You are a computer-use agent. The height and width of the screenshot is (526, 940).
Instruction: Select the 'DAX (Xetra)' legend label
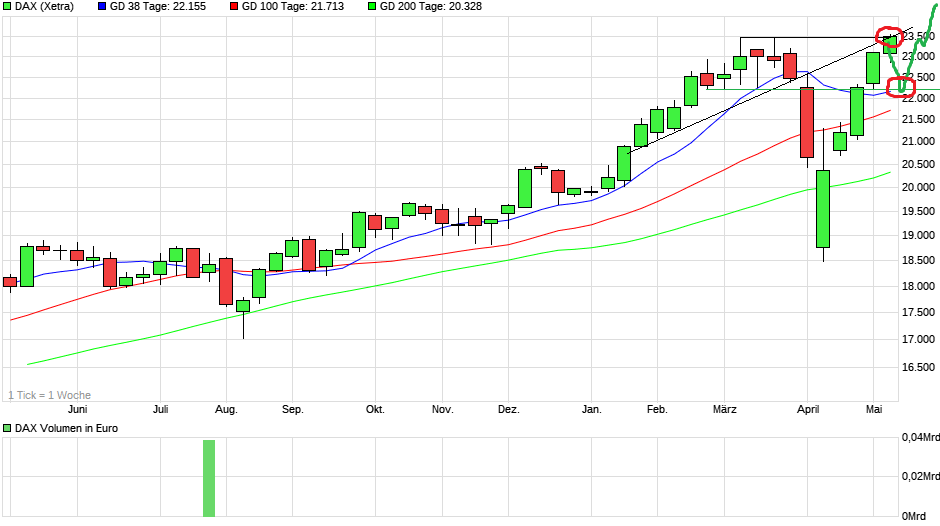click(44, 7)
